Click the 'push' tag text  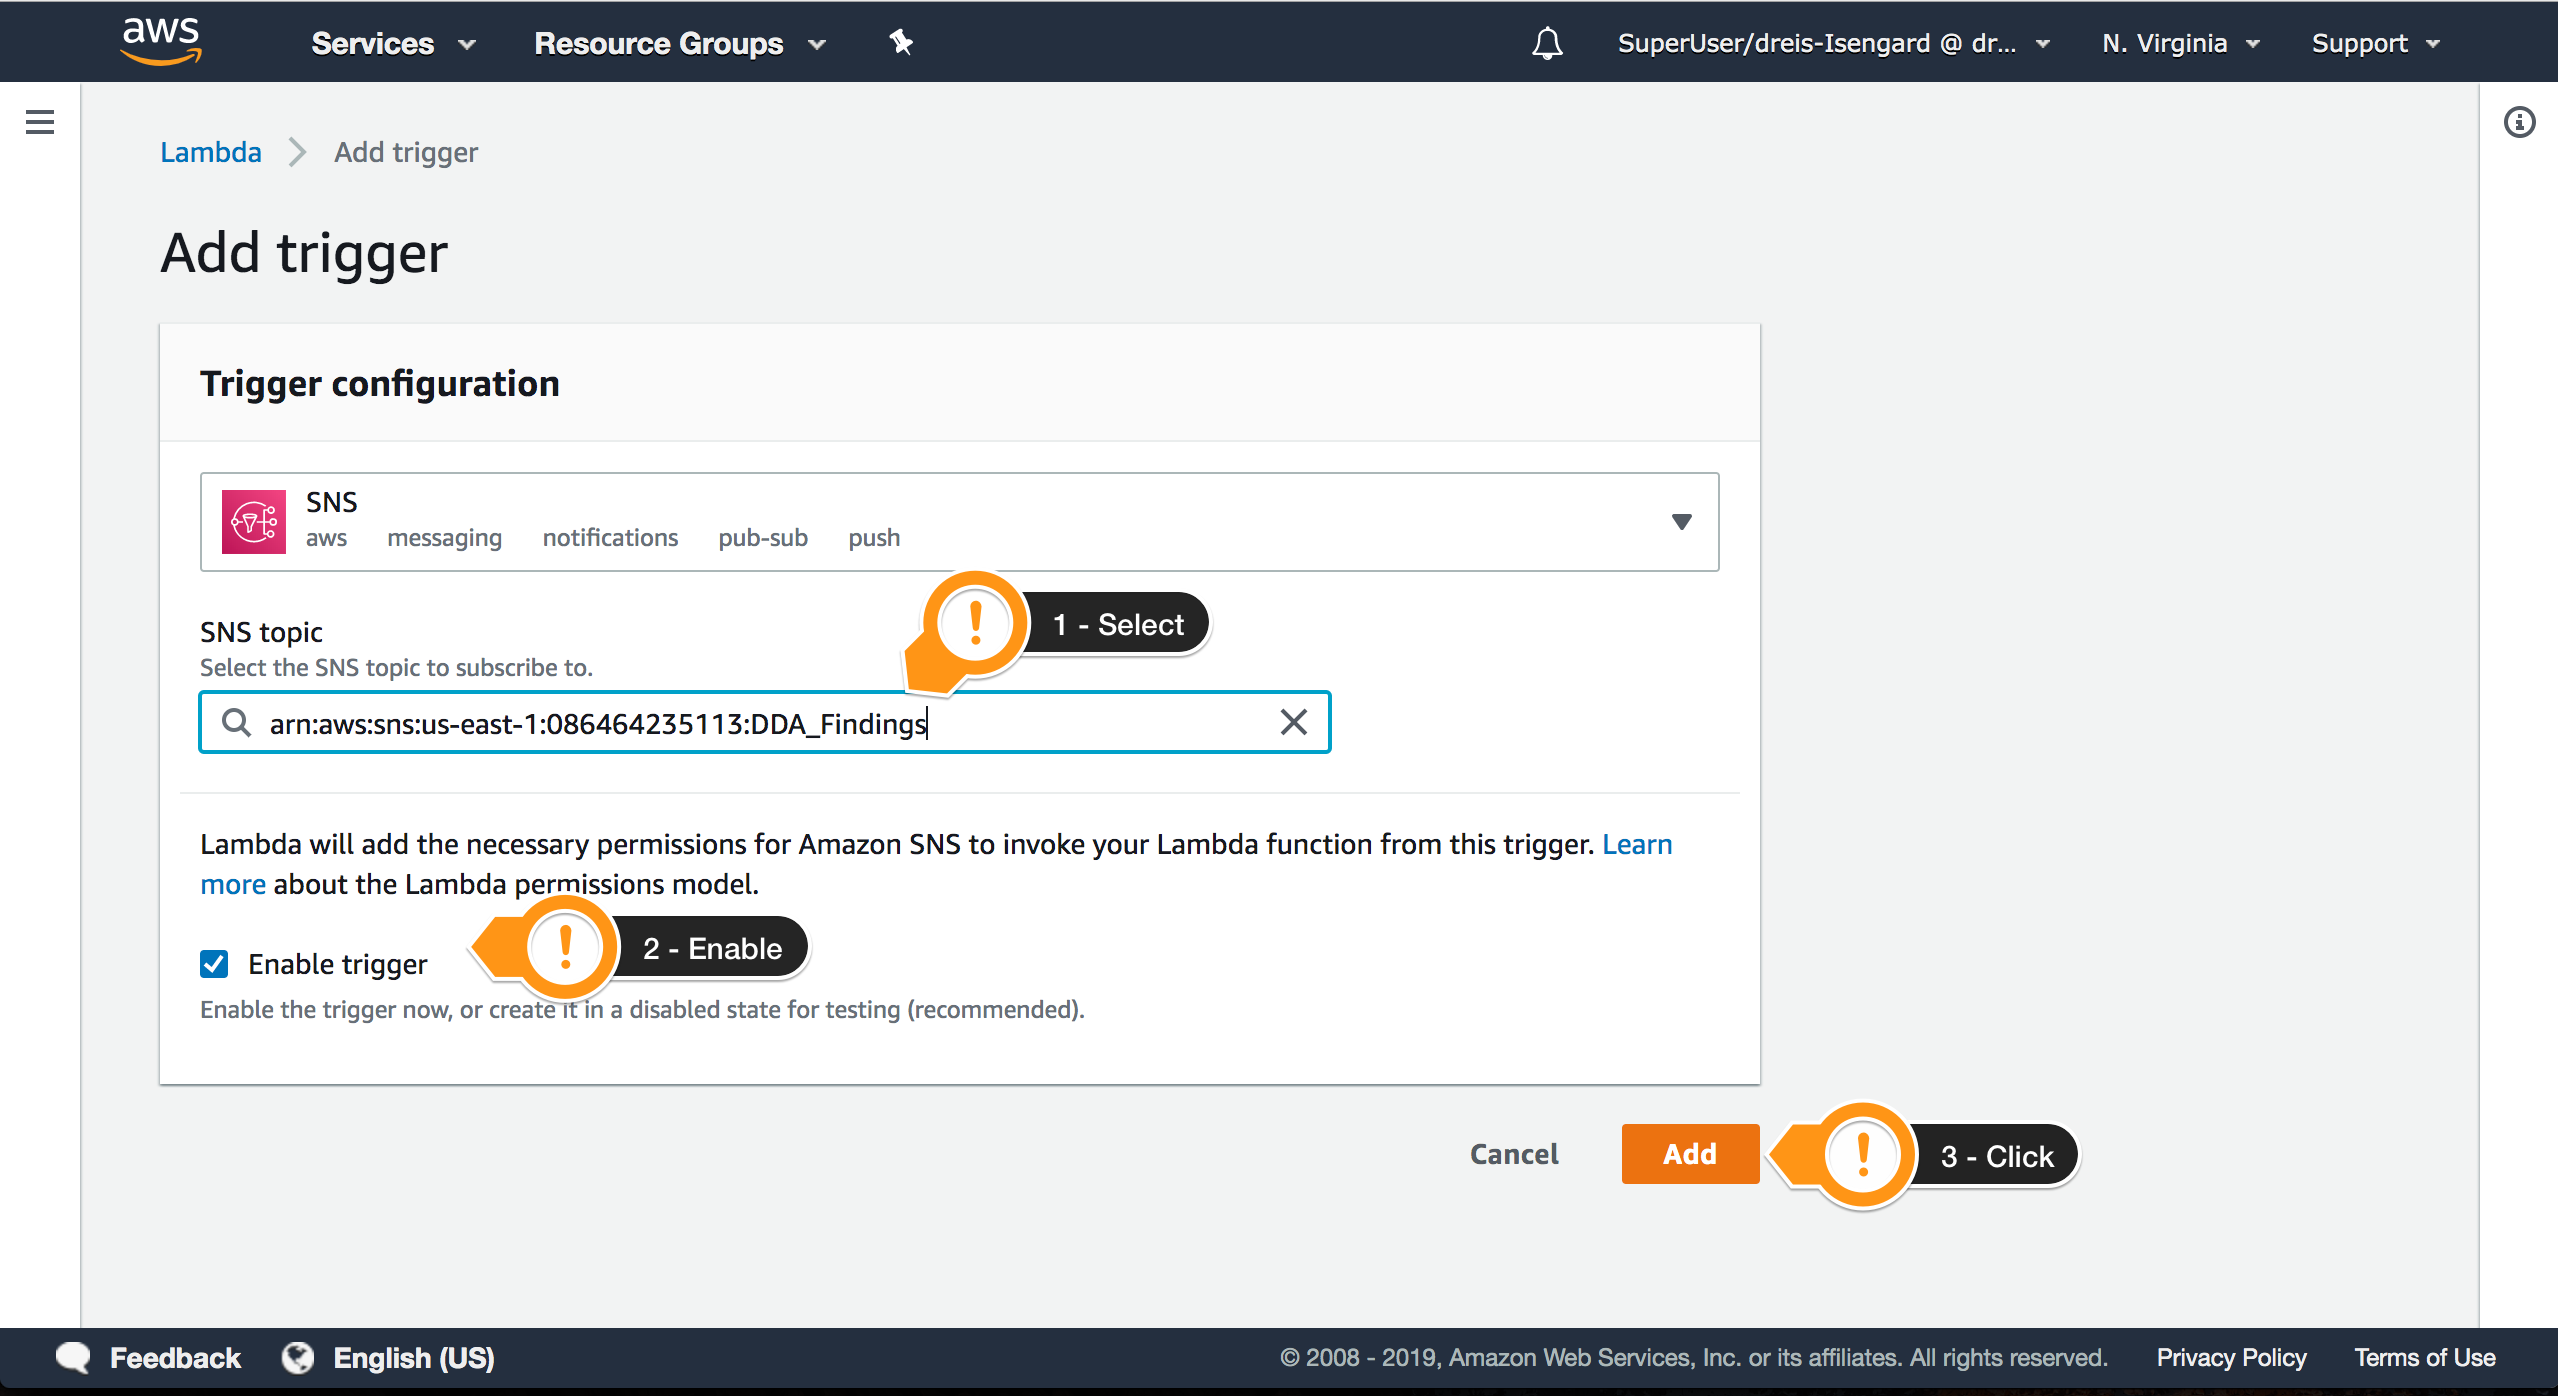[874, 538]
